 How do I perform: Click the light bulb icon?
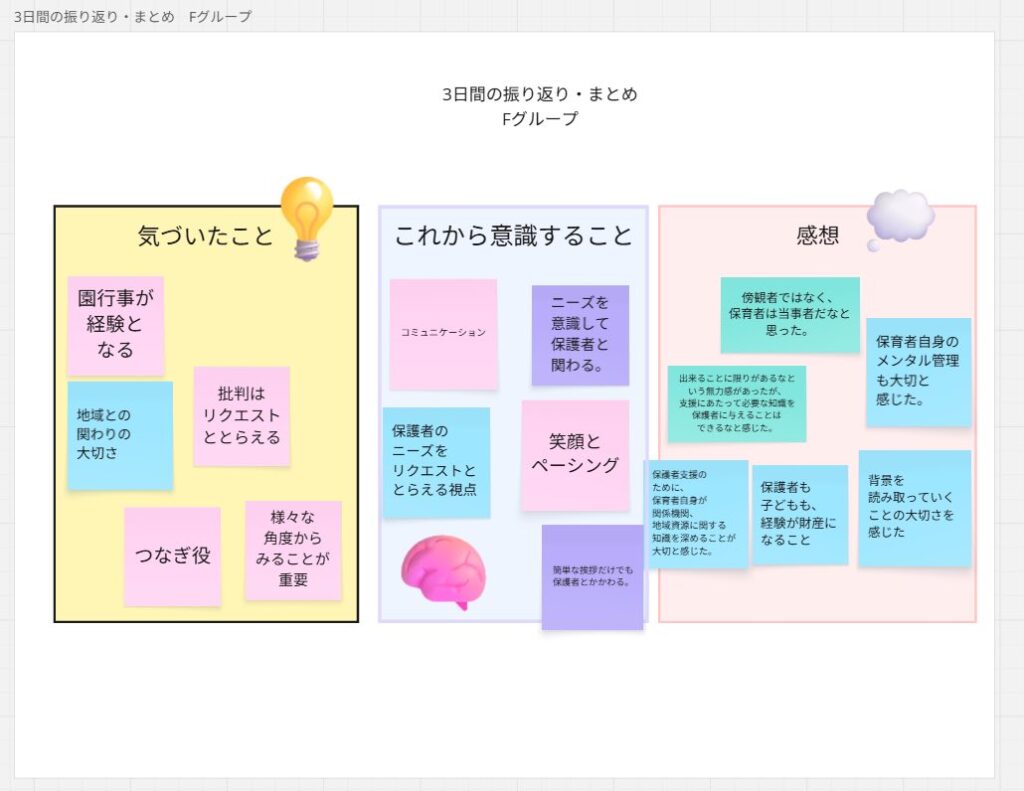(305, 215)
